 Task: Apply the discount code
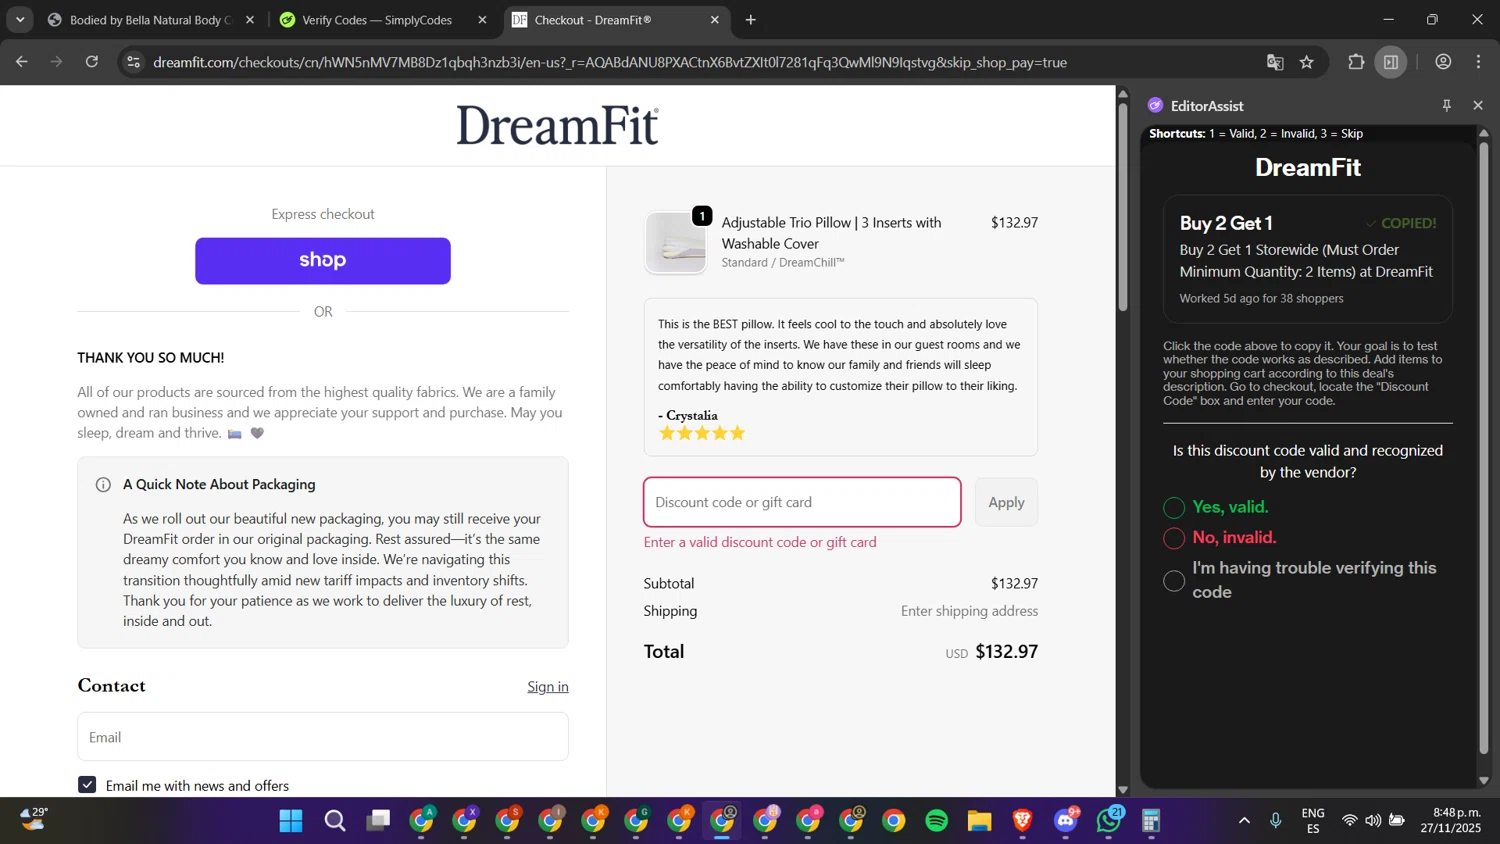1006,502
